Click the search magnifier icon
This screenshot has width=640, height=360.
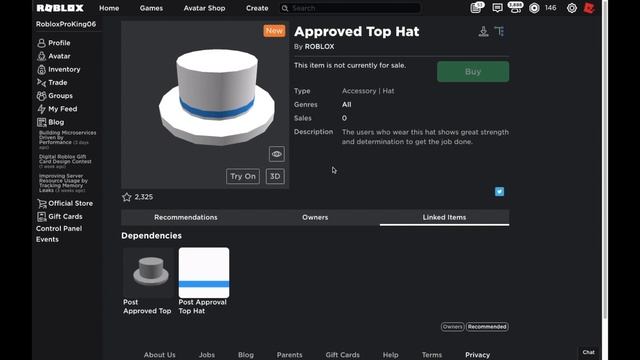[285, 8]
